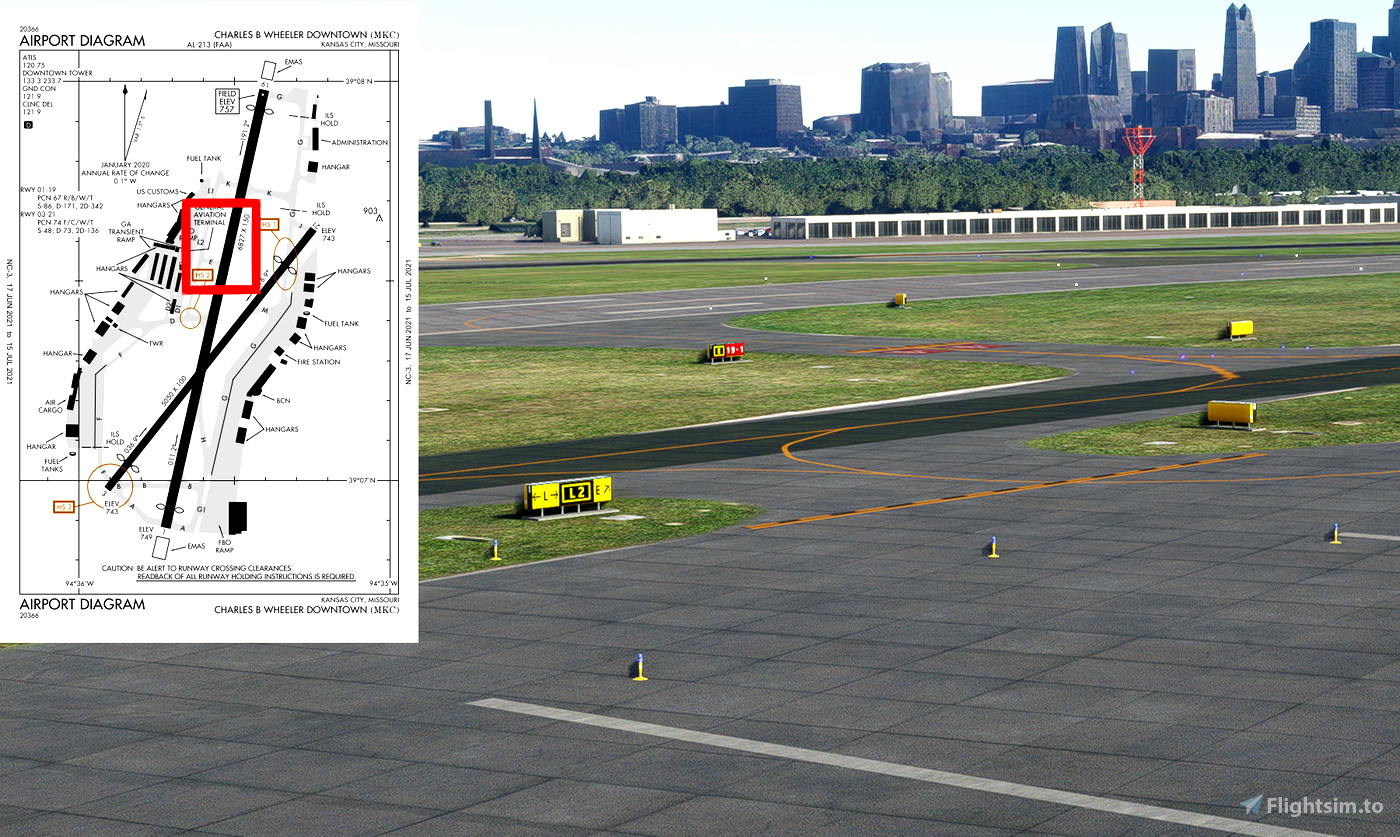Select the FIELD ELEV 757 box on the diagram
Image resolution: width=1400 pixels, height=837 pixels.
227,100
